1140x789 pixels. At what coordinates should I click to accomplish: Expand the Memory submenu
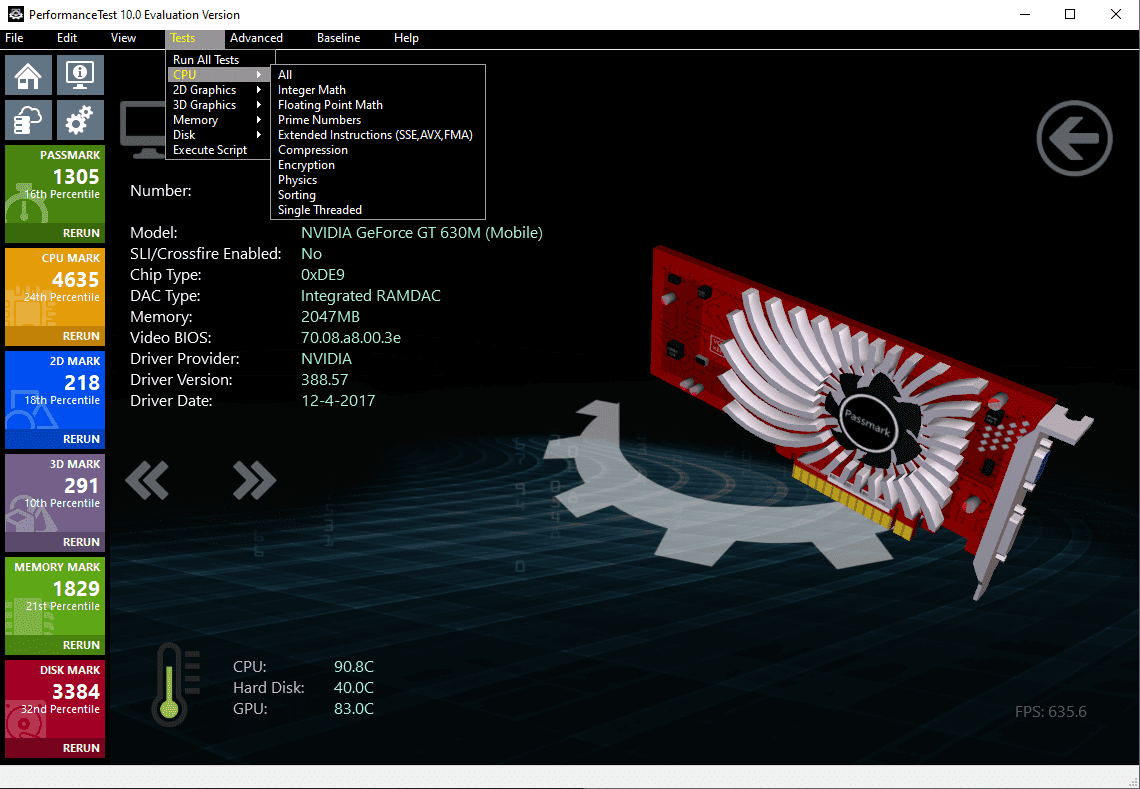pyautogui.click(x=218, y=120)
